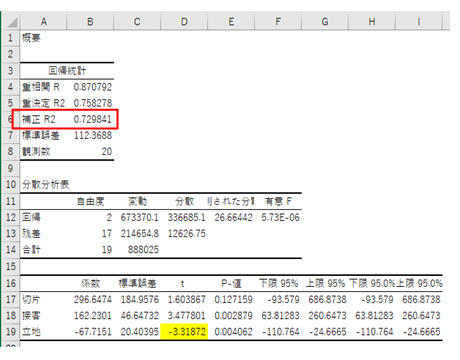Click the 上限 95% column heading
460x360 pixels.
(325, 283)
